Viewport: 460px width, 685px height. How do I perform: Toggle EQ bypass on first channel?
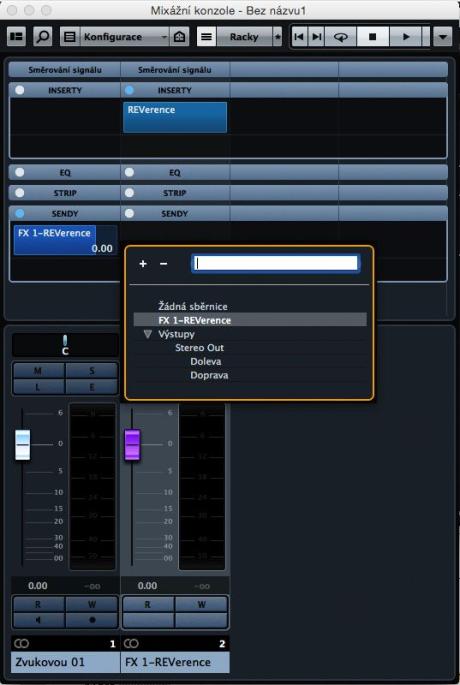coord(20,172)
